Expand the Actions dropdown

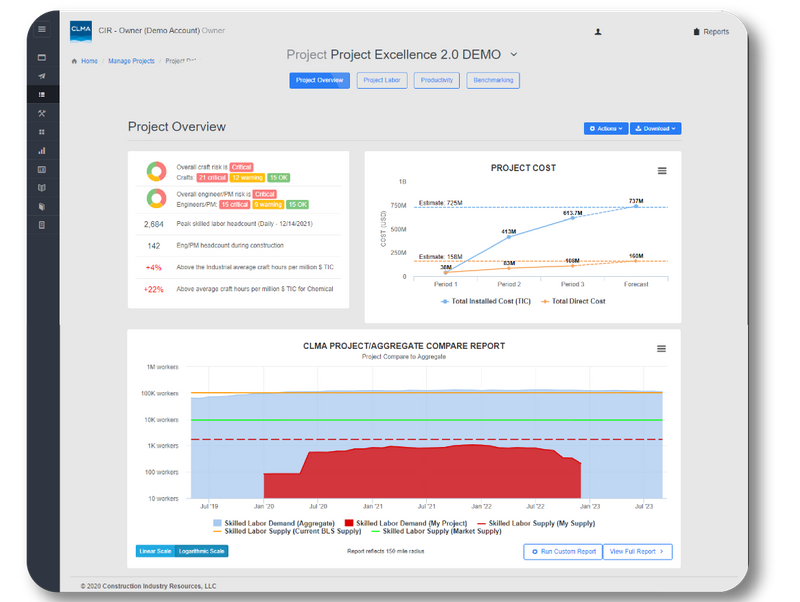pos(606,128)
